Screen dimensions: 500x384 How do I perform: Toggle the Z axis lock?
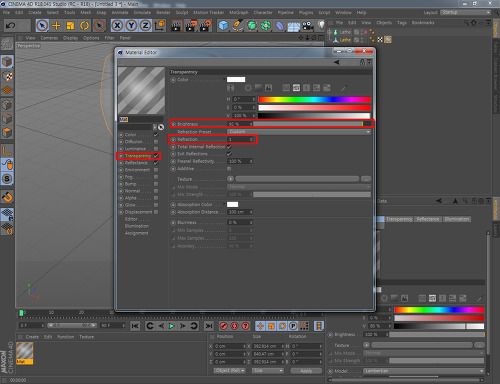click(145, 25)
